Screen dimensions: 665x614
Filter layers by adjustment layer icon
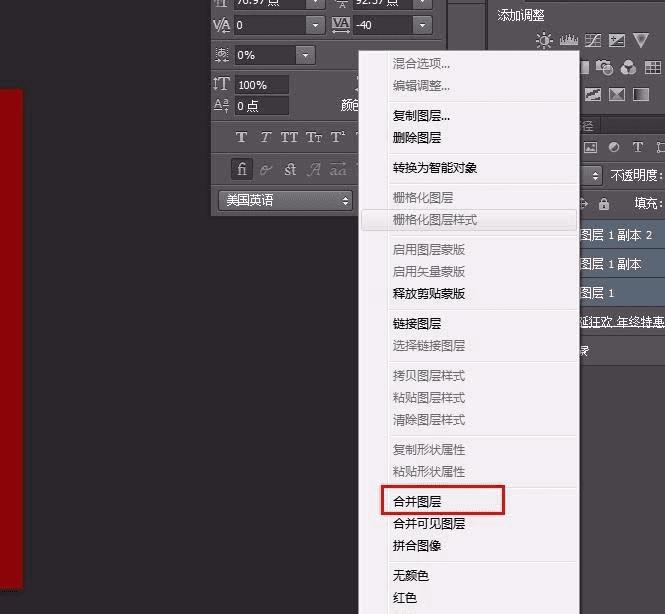614,147
